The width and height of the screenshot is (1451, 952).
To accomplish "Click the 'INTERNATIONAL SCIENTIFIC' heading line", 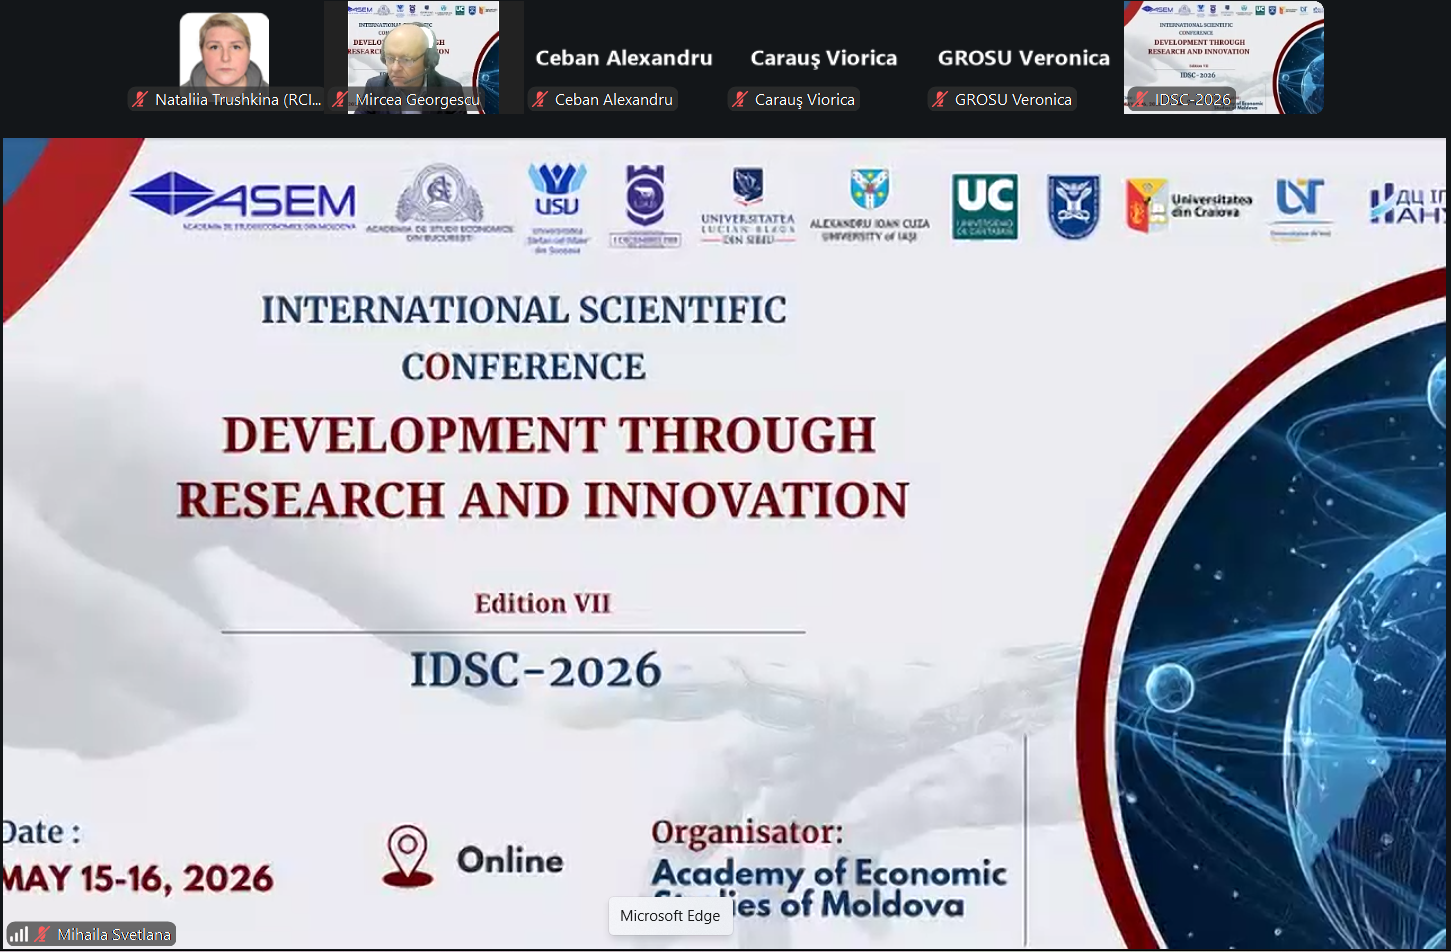I will click(524, 310).
